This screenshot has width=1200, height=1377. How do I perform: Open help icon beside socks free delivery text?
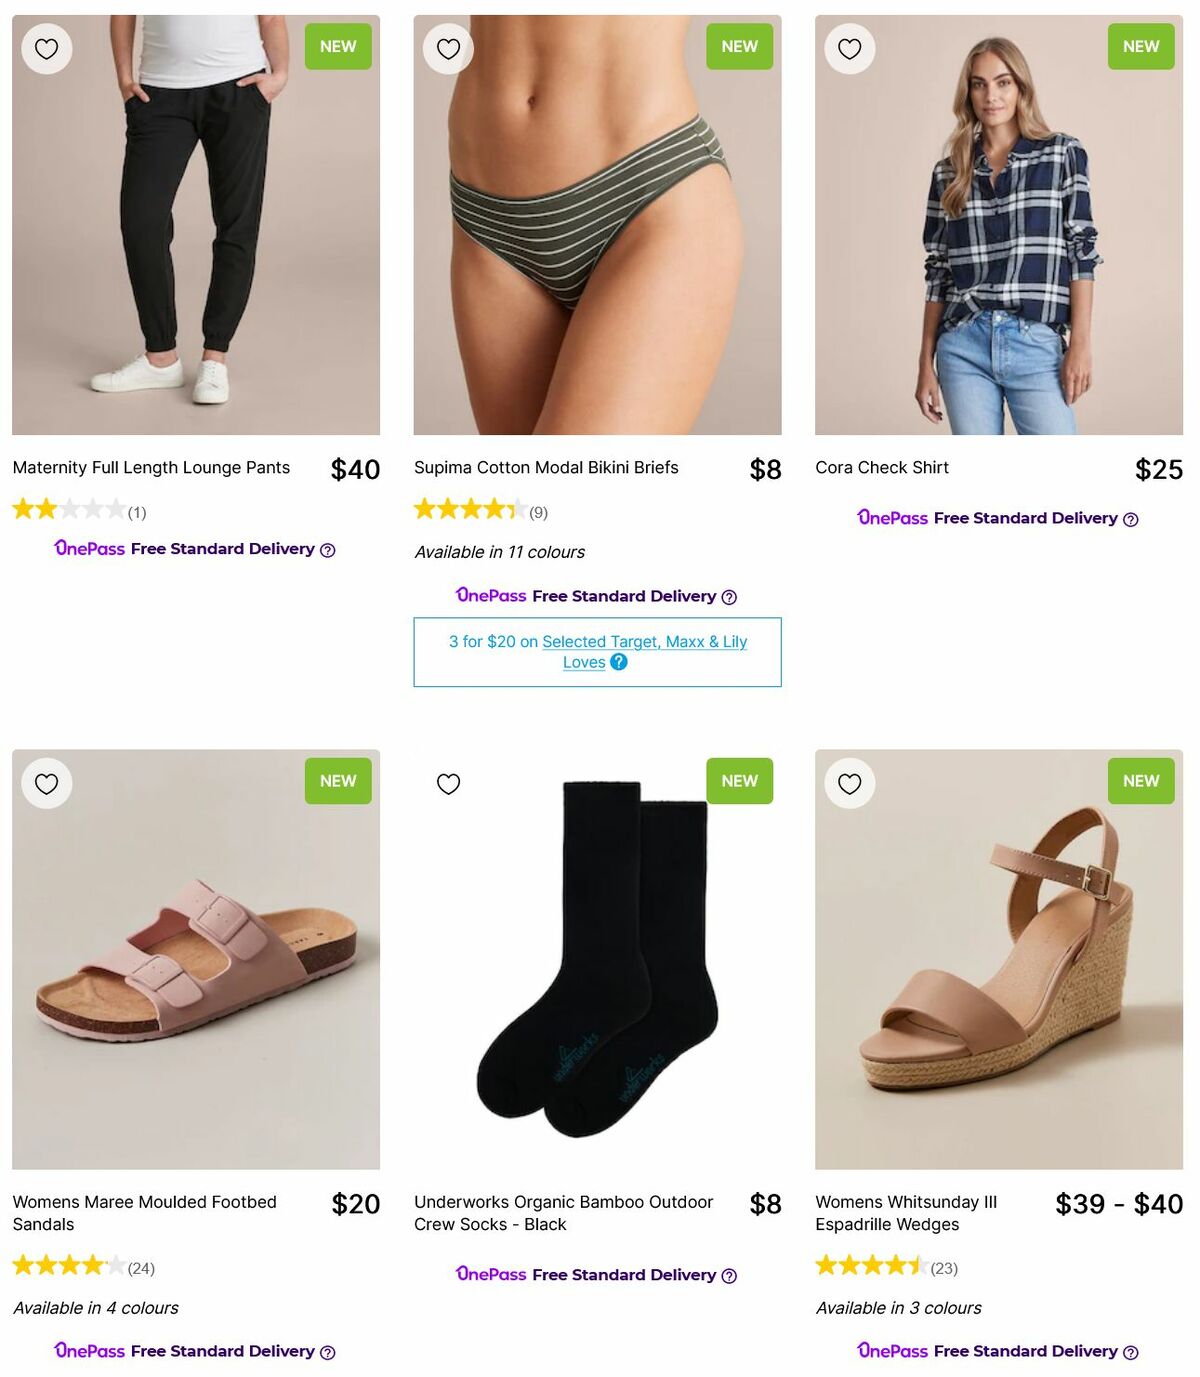click(732, 1275)
